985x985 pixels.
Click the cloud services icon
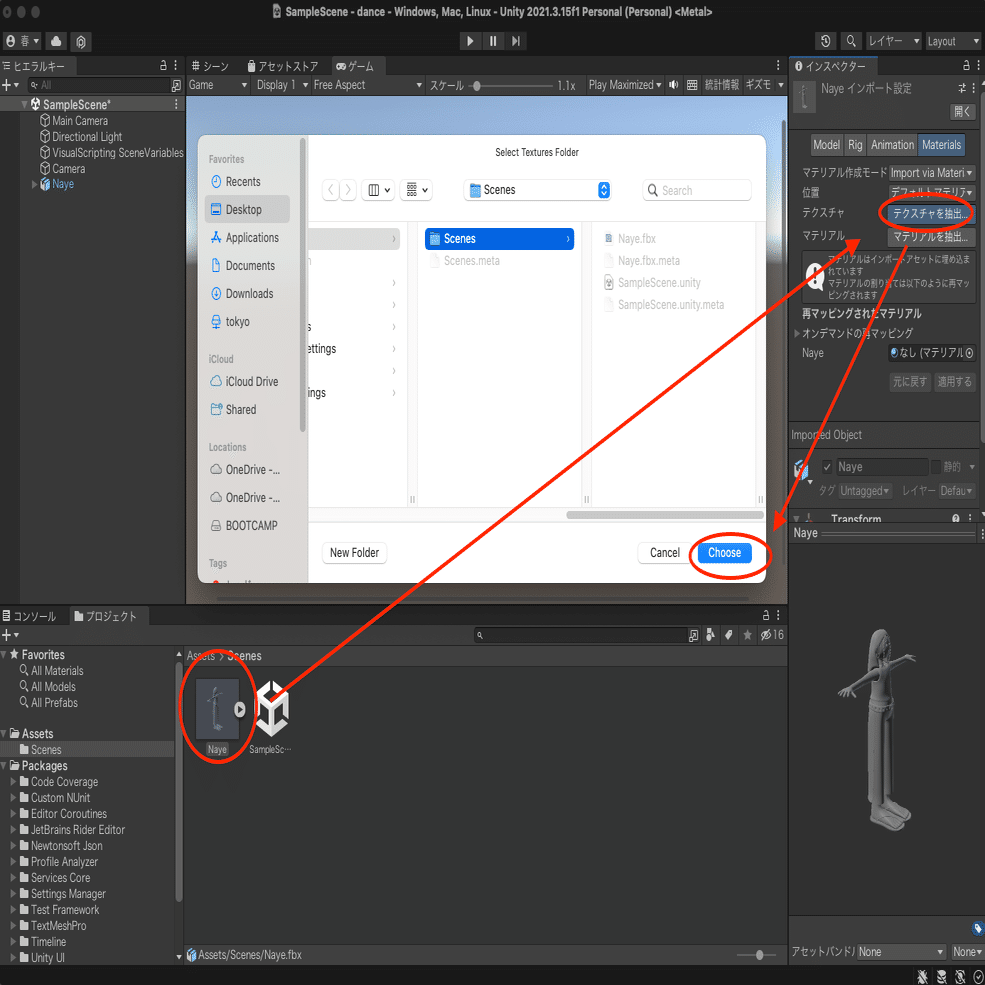click(56, 41)
